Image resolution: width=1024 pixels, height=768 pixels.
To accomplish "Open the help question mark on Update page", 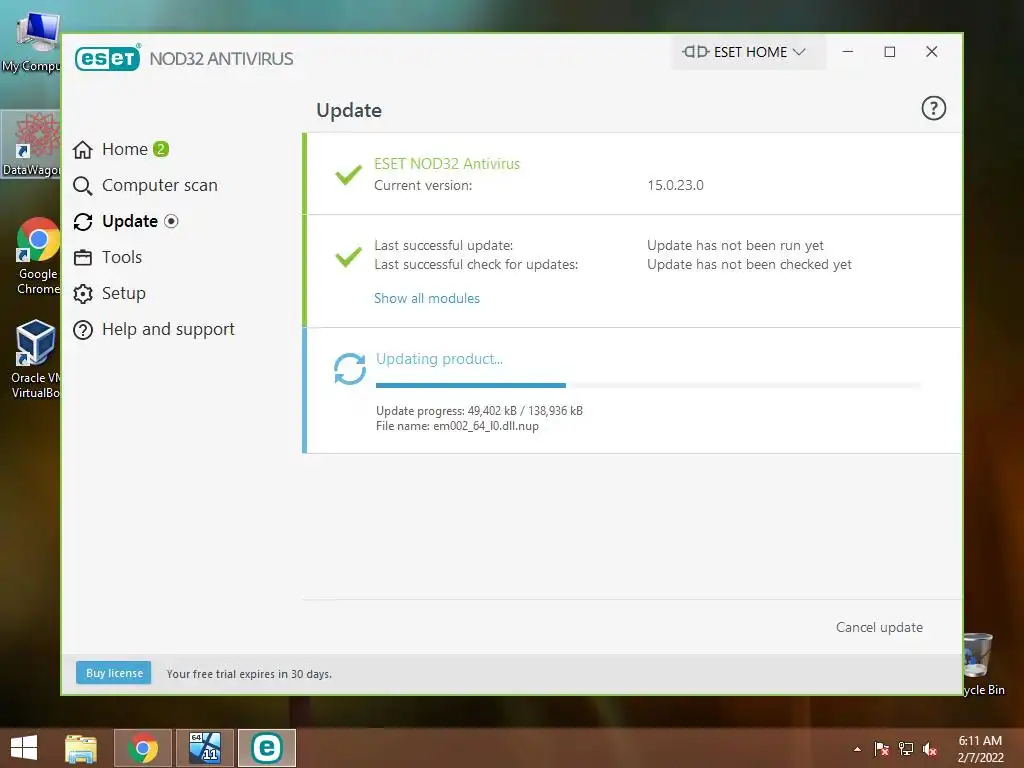I will tap(933, 108).
